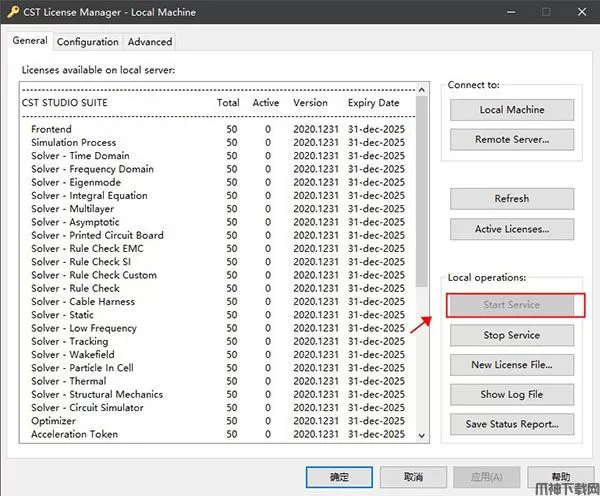Select the Frontend license row
Screen dimensions: 600x496
[x=51, y=130]
